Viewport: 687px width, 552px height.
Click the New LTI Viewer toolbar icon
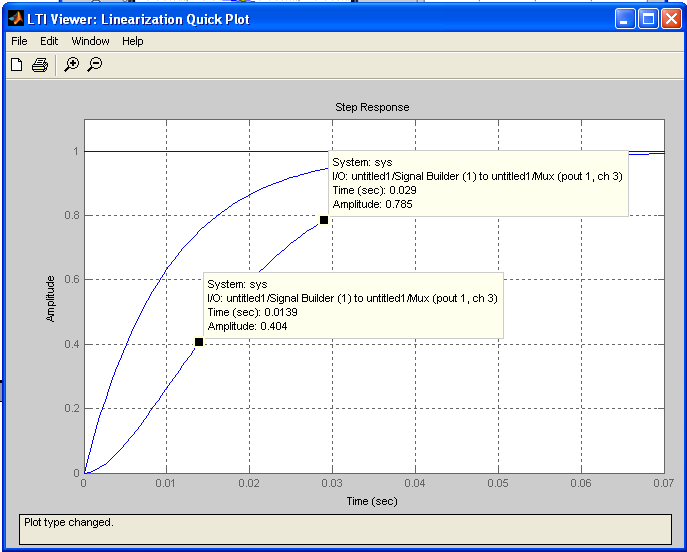tap(16, 65)
